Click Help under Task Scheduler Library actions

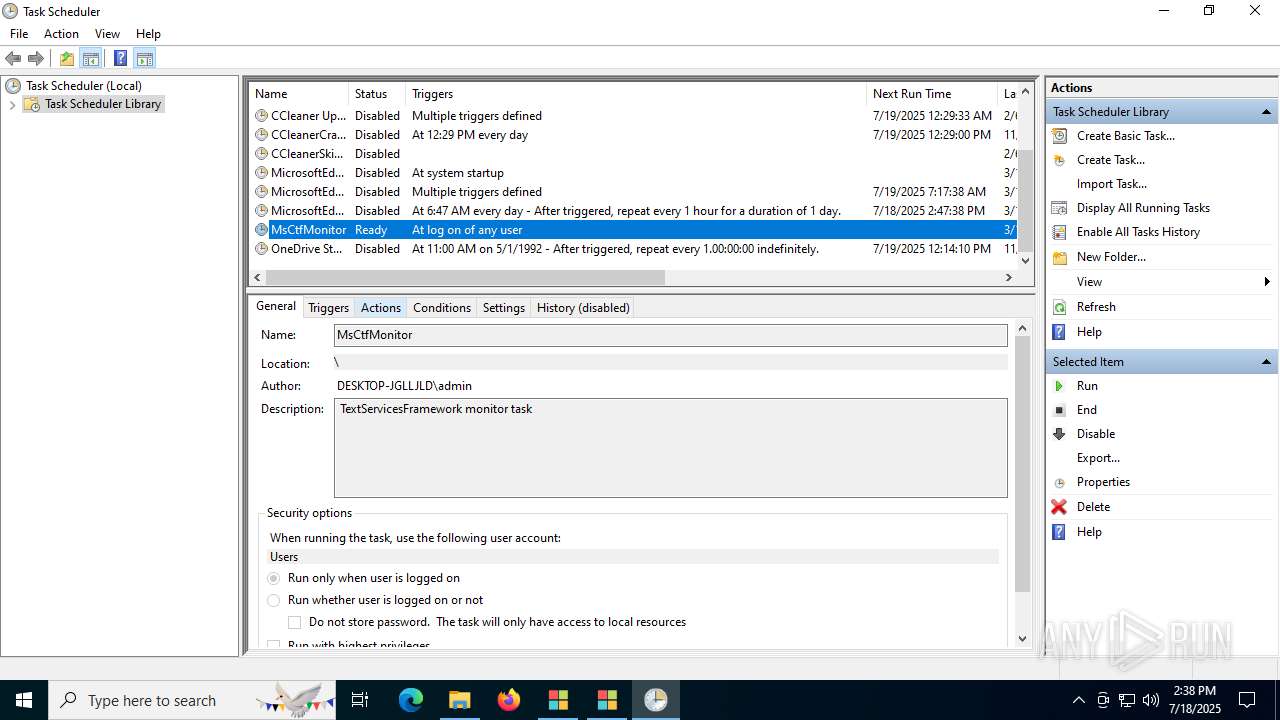click(1089, 332)
